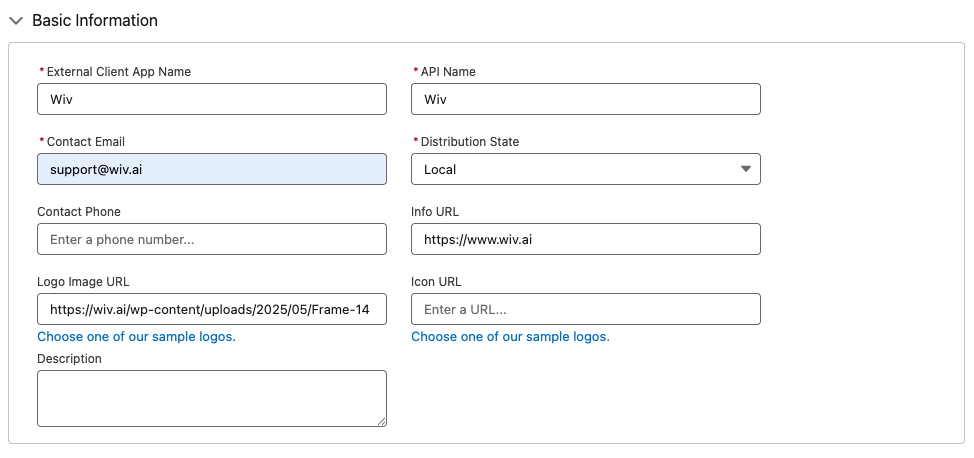Focus the External Client App Name field
Screen dimensions: 974x458
pos(211,99)
